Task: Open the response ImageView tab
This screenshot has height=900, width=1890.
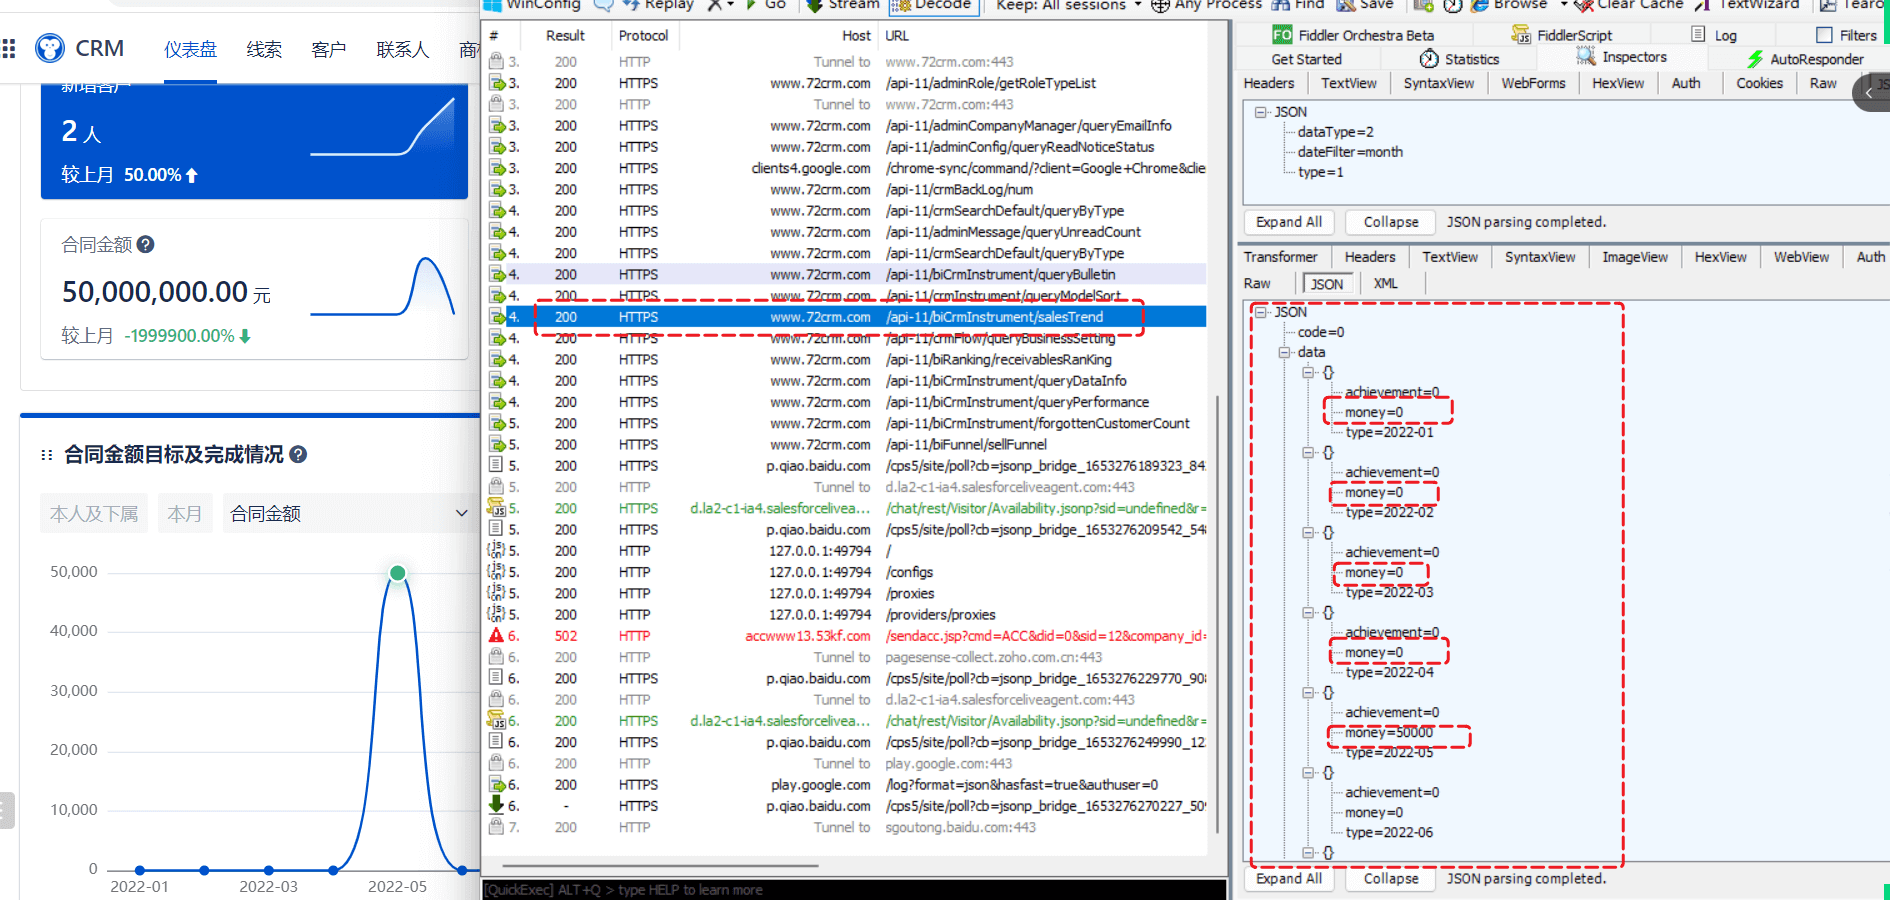Action: point(1634,257)
